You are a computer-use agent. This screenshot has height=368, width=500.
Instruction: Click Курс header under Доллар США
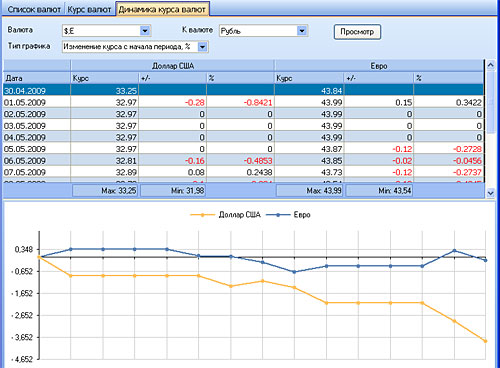(105, 78)
